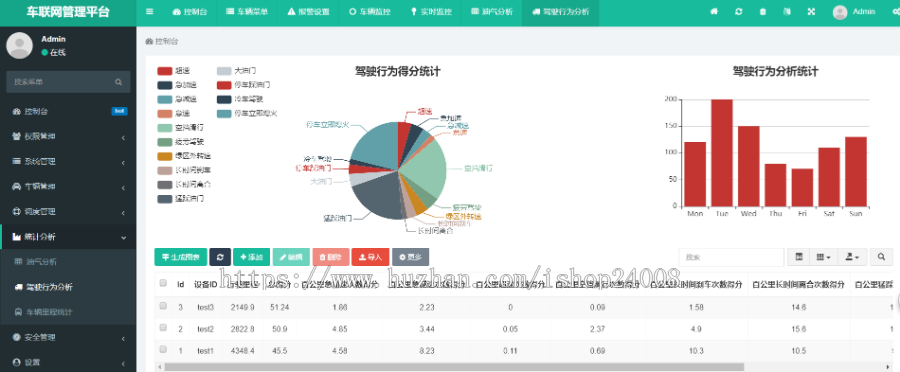Open the 车辆菜单 tab
Image resolution: width=900 pixels, height=372 pixels.
click(x=247, y=11)
